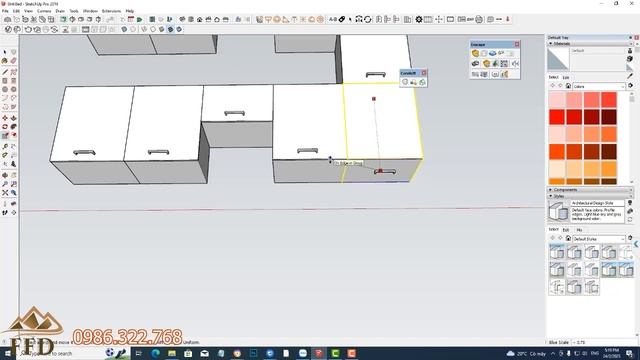Show hidden system tray icons chevron
Viewport: 640px width, 360px height.
pyautogui.click(x=553, y=353)
